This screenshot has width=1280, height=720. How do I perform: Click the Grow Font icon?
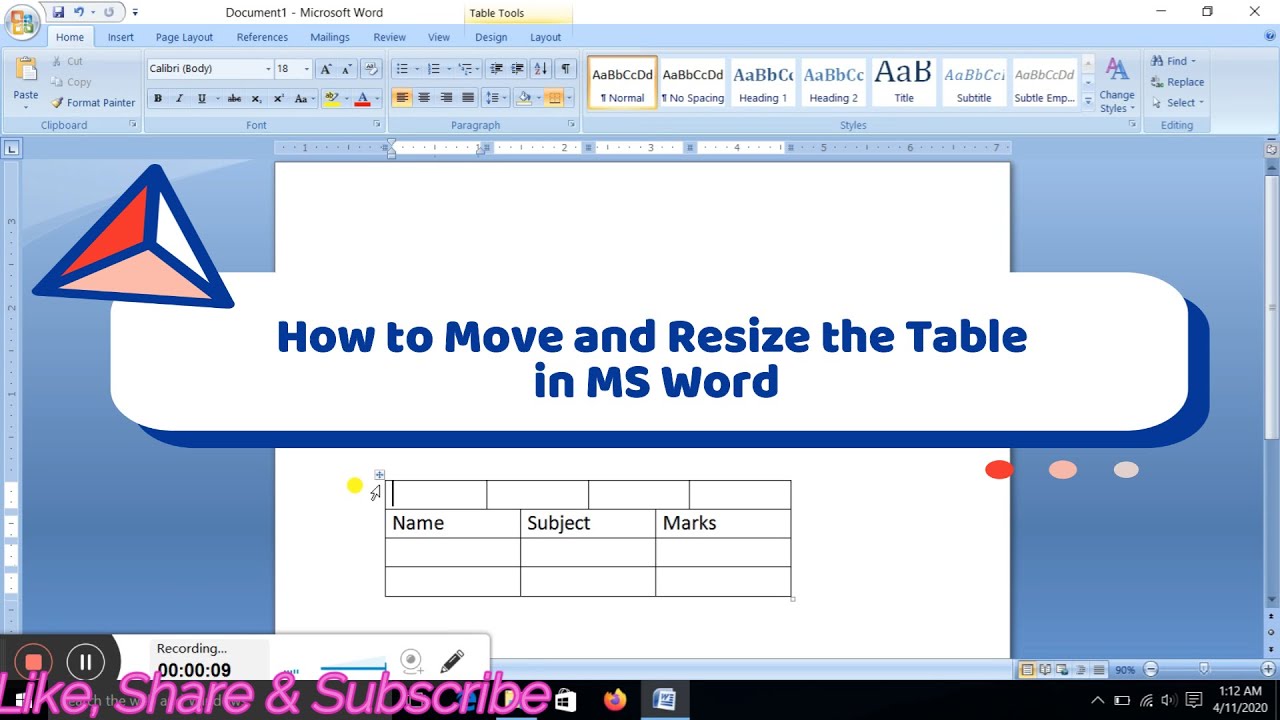point(326,69)
